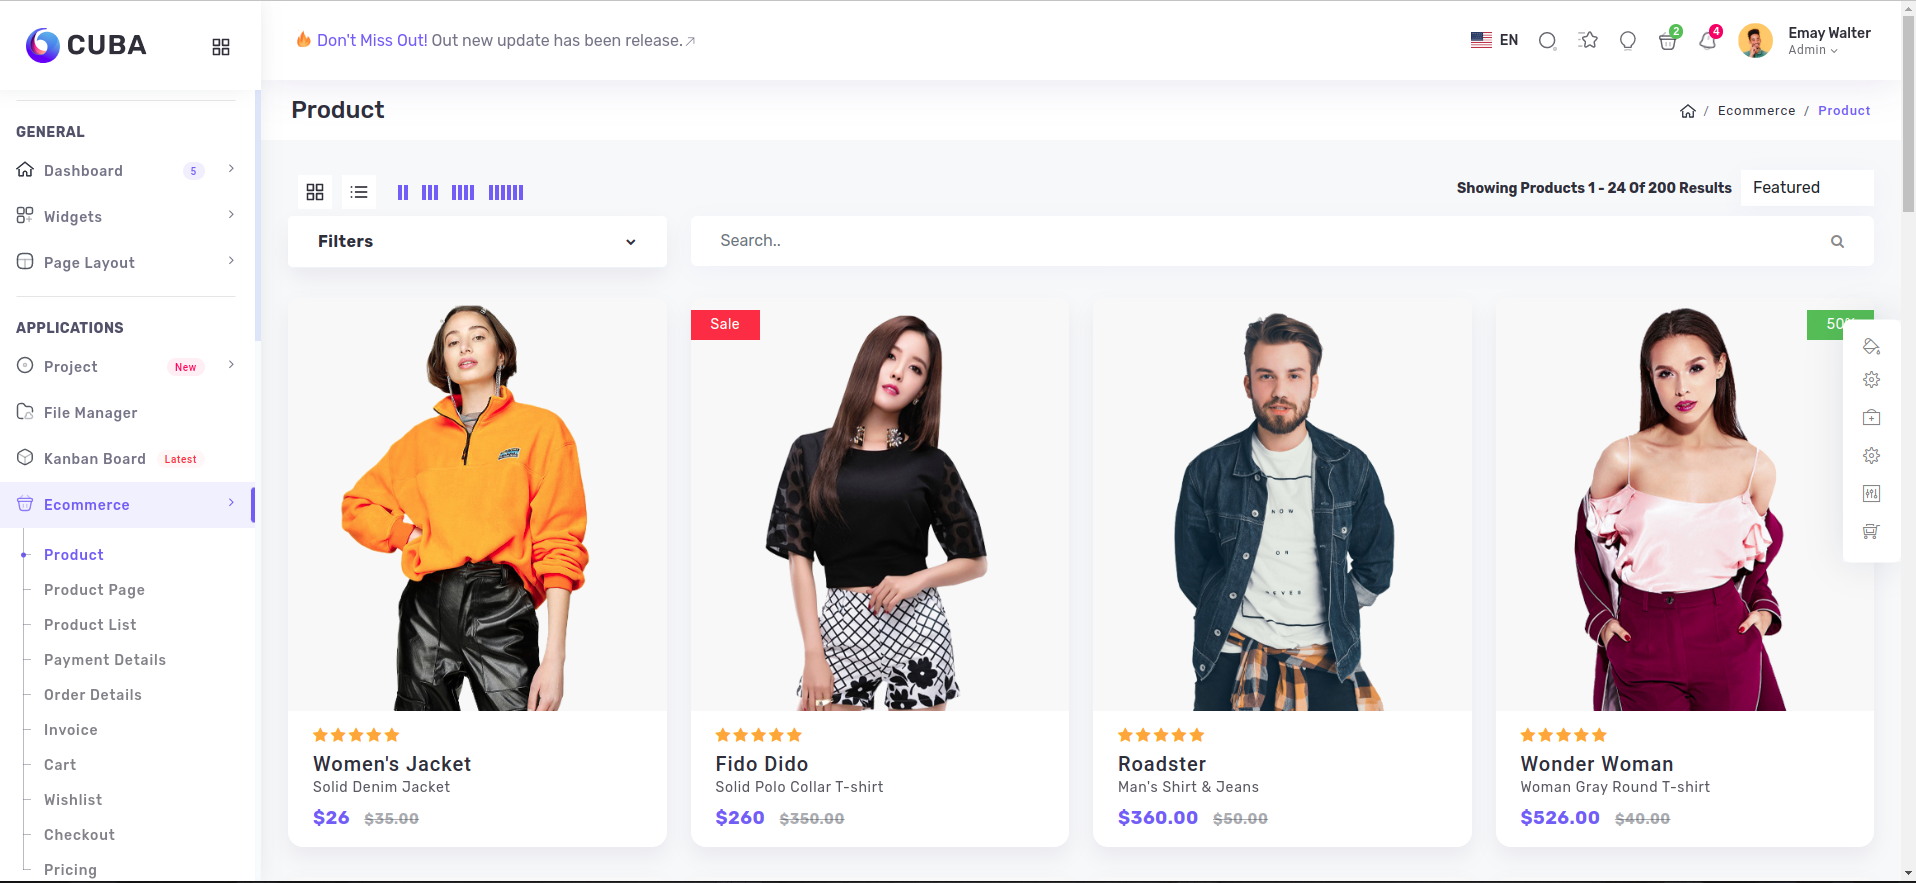Open the header search icon
Image resolution: width=1916 pixels, height=883 pixels.
(x=1547, y=41)
